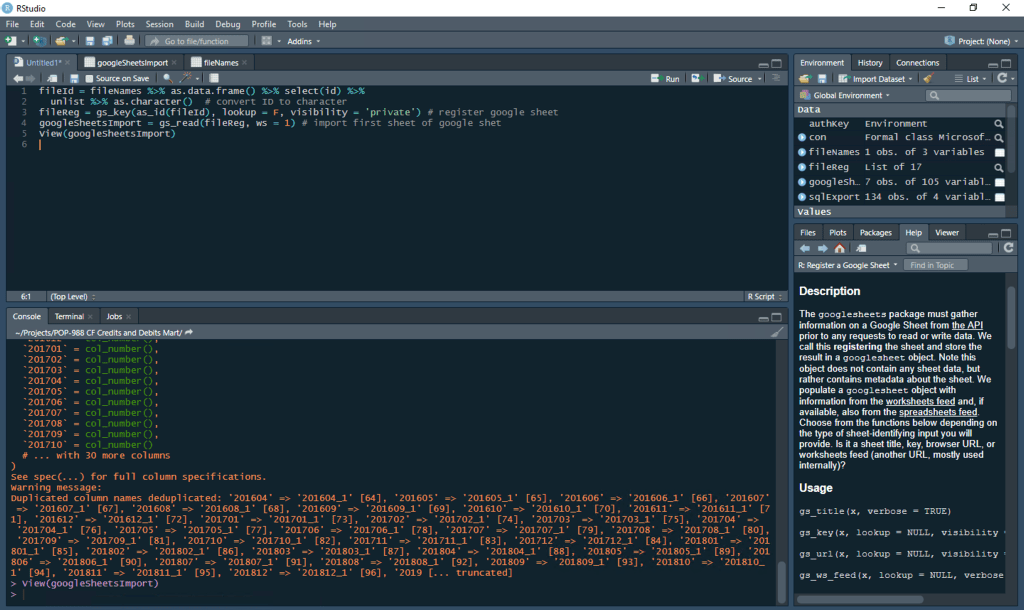Click the clear workspace broom icon

928,78
